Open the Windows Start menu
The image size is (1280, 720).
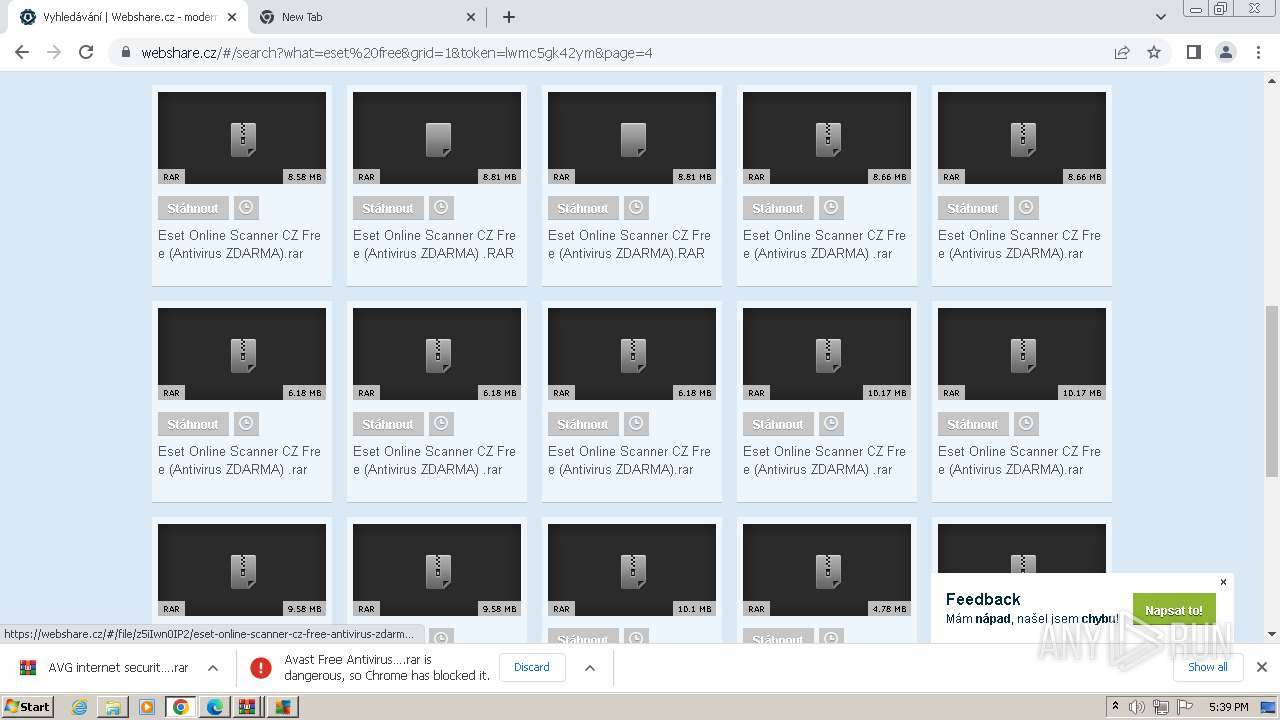coord(28,706)
